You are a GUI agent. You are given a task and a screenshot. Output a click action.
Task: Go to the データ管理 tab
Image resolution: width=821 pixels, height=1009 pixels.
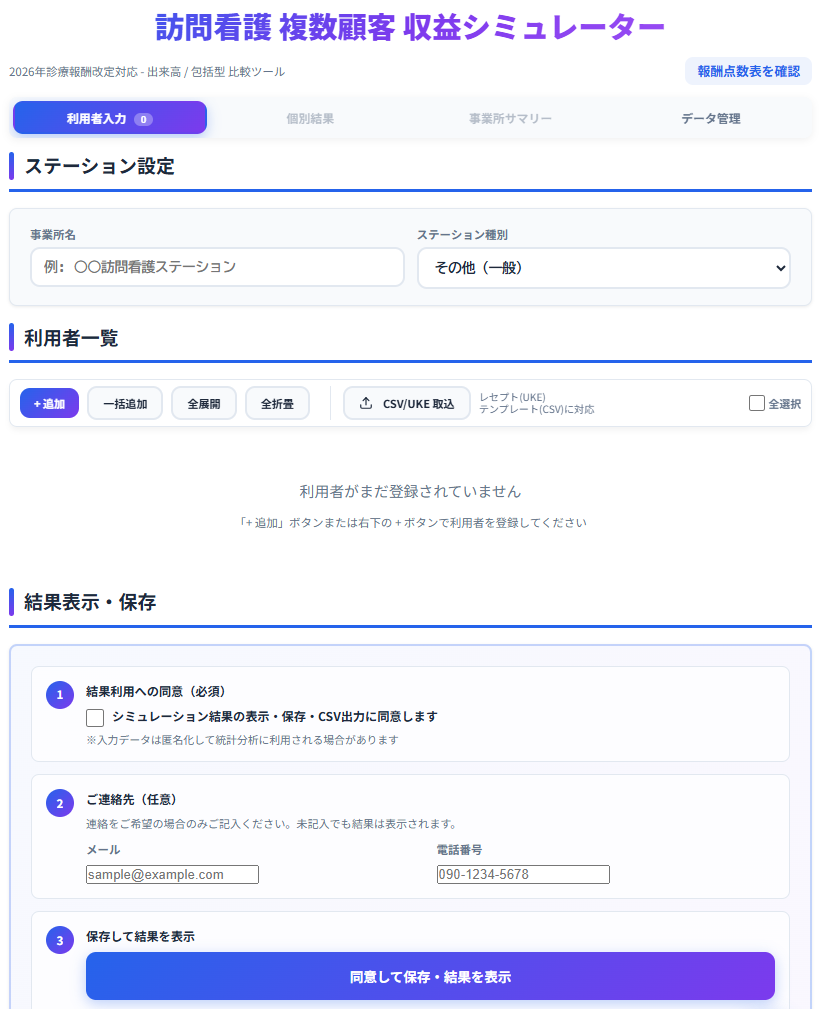pos(711,118)
